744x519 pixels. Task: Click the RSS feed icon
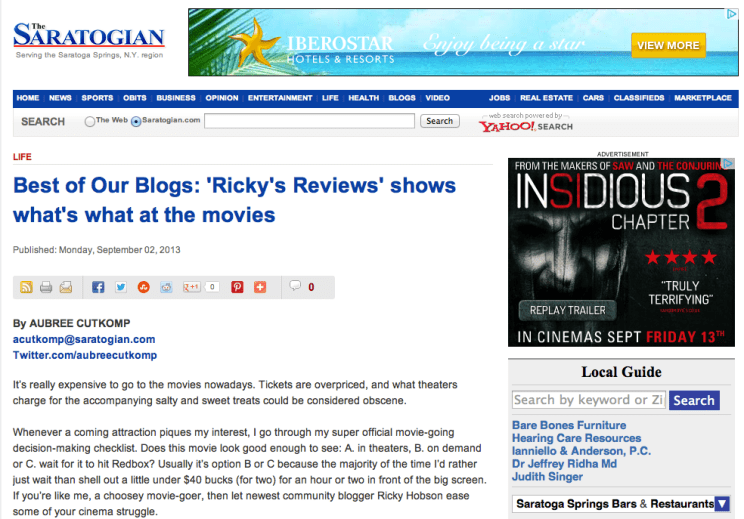coord(26,287)
